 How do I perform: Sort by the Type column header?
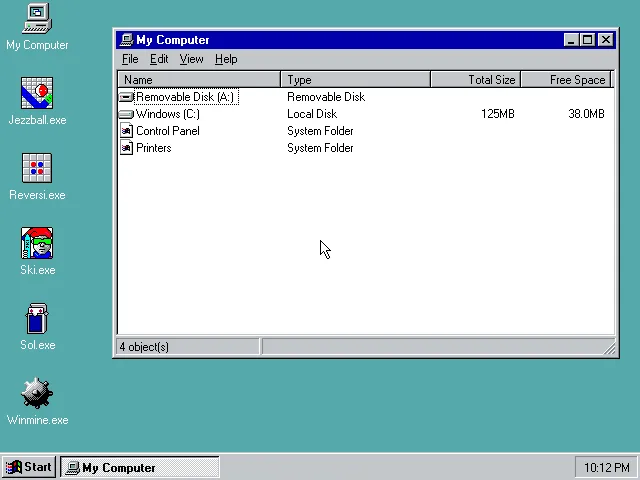[x=356, y=80]
